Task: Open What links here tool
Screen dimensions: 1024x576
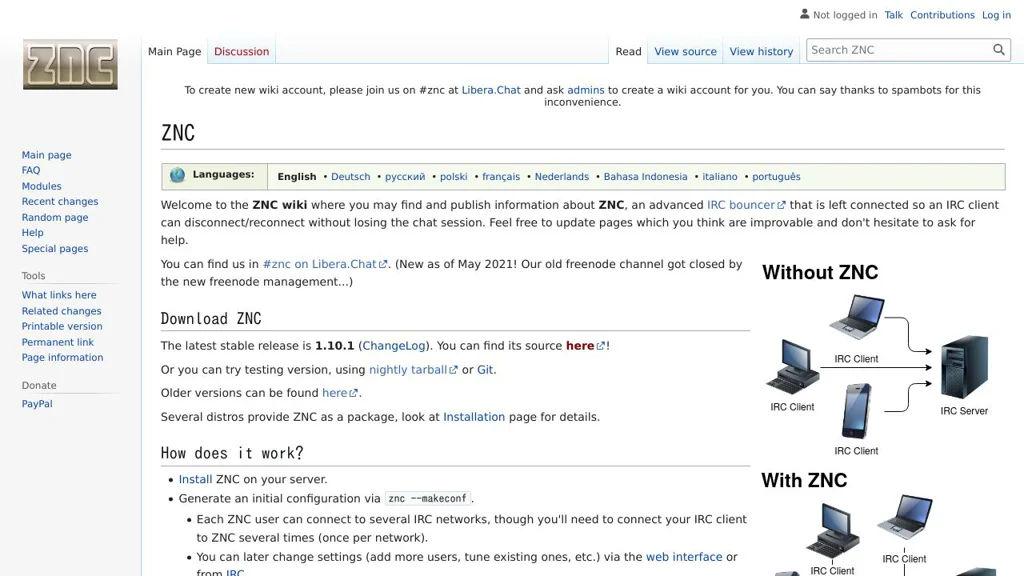Action: (59, 295)
